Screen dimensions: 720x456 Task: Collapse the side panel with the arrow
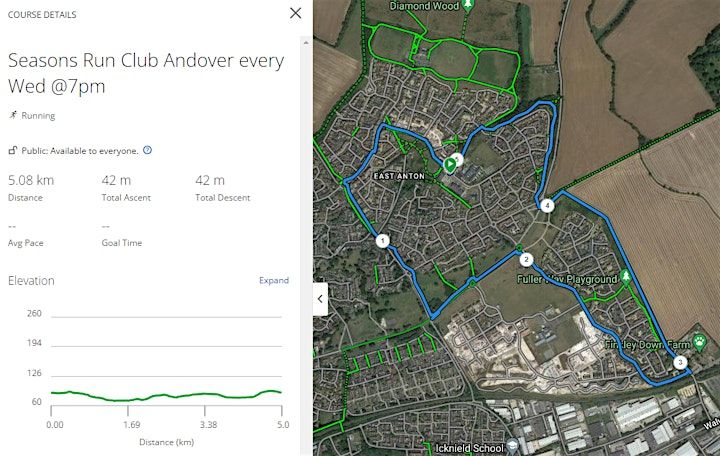[320, 298]
